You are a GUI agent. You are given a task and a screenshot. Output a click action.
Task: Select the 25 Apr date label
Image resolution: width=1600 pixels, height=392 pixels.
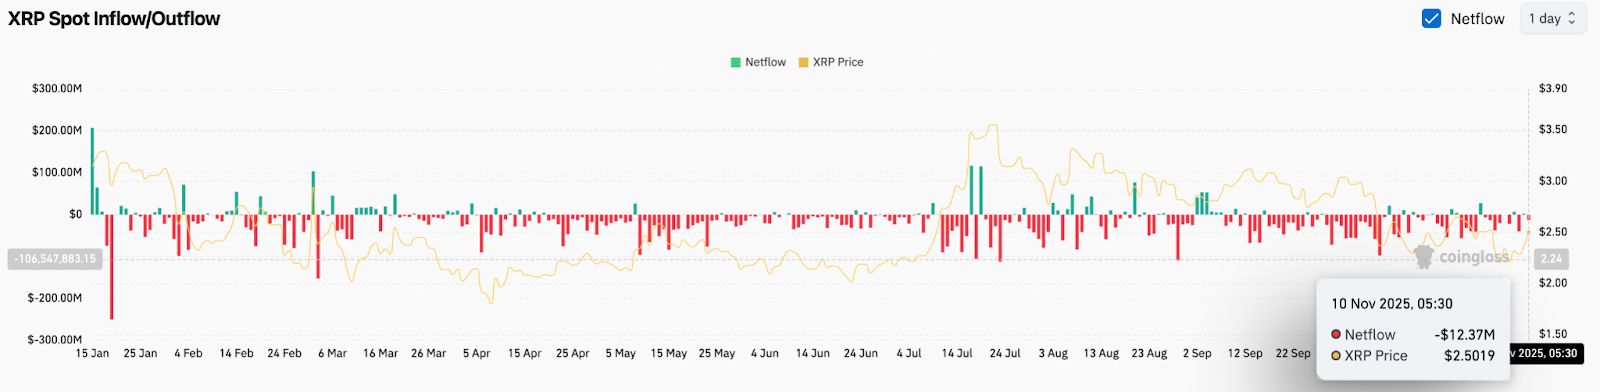coord(572,353)
